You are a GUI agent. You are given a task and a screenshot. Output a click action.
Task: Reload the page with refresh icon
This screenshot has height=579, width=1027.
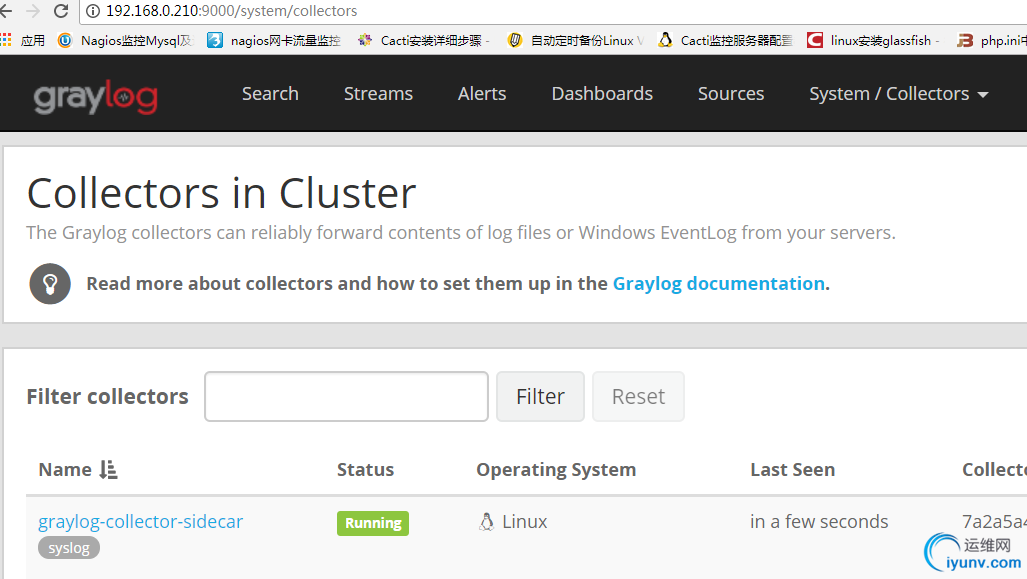(x=61, y=11)
